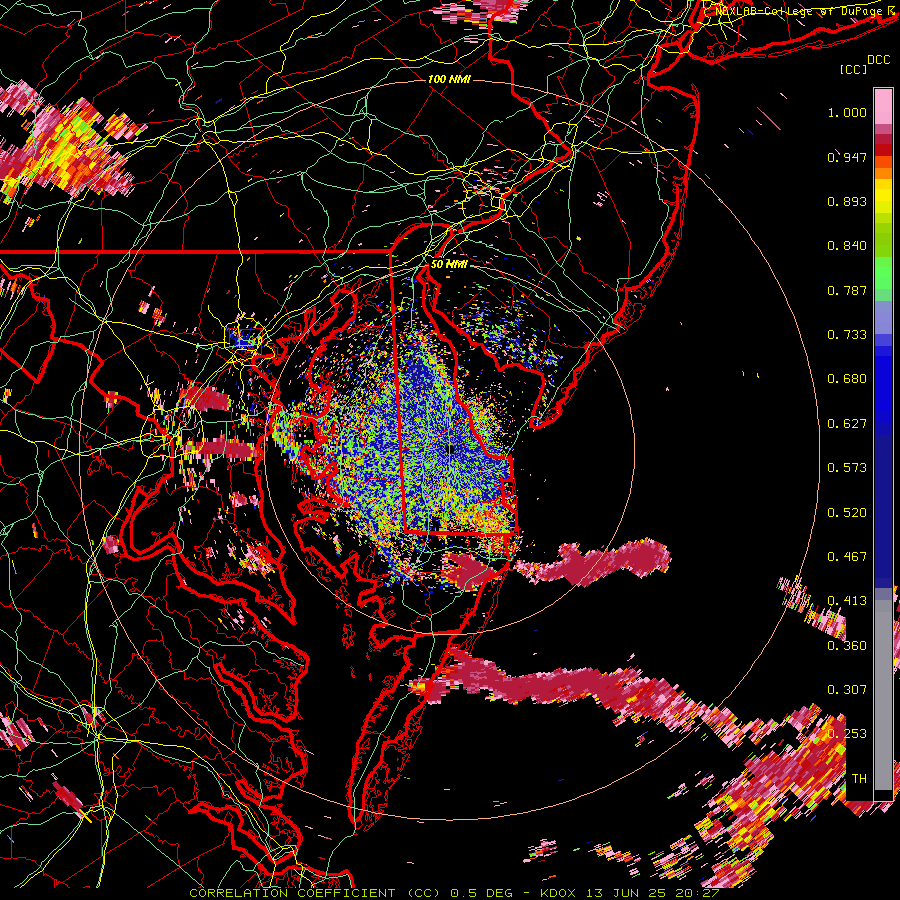Click the 0.253 color scale value

(847, 734)
